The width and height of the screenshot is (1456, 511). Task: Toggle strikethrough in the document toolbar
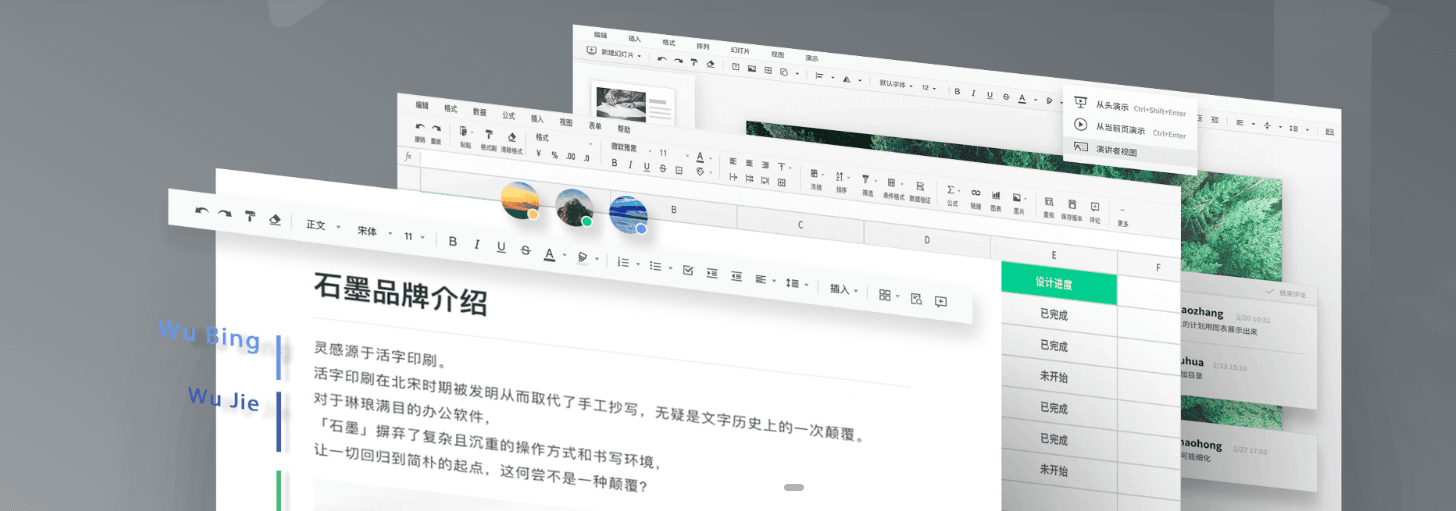[525, 250]
